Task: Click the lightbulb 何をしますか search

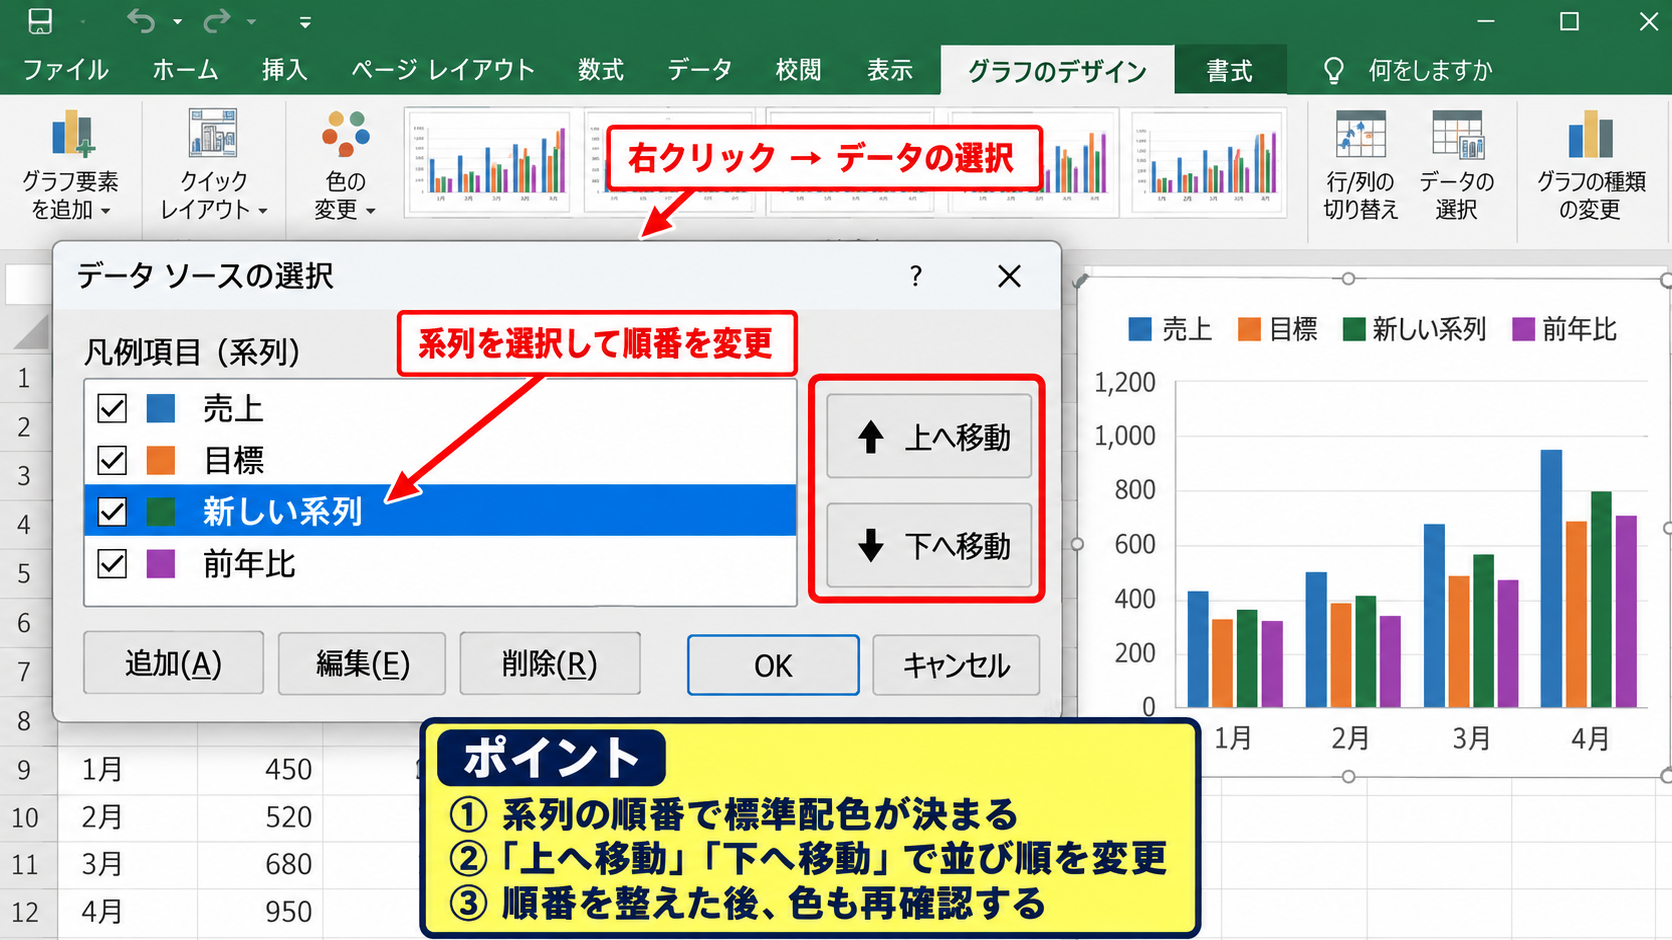Action: tap(1408, 70)
